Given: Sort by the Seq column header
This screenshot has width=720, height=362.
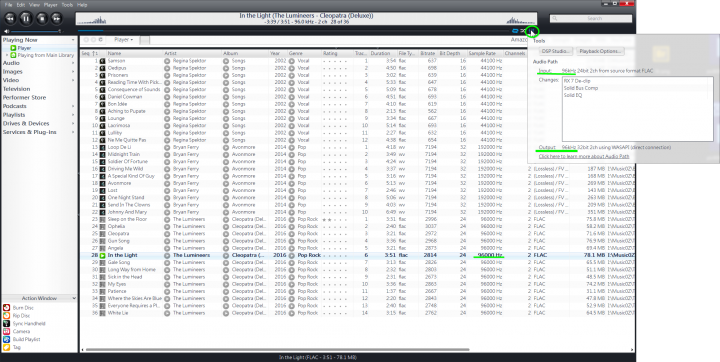Looking at the screenshot, I should (89, 53).
